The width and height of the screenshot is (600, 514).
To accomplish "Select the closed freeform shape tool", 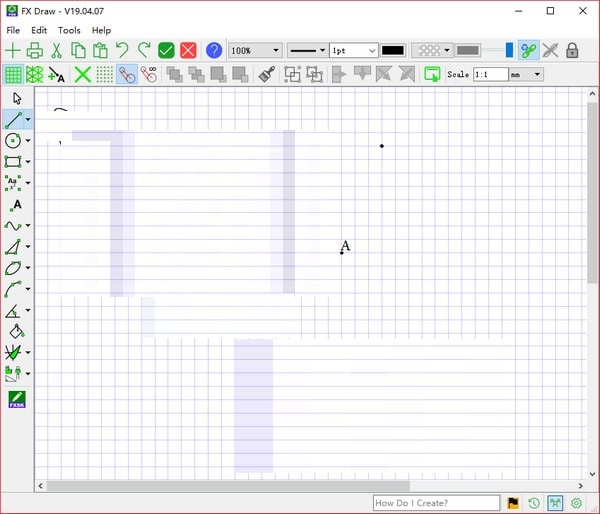I will [13, 268].
